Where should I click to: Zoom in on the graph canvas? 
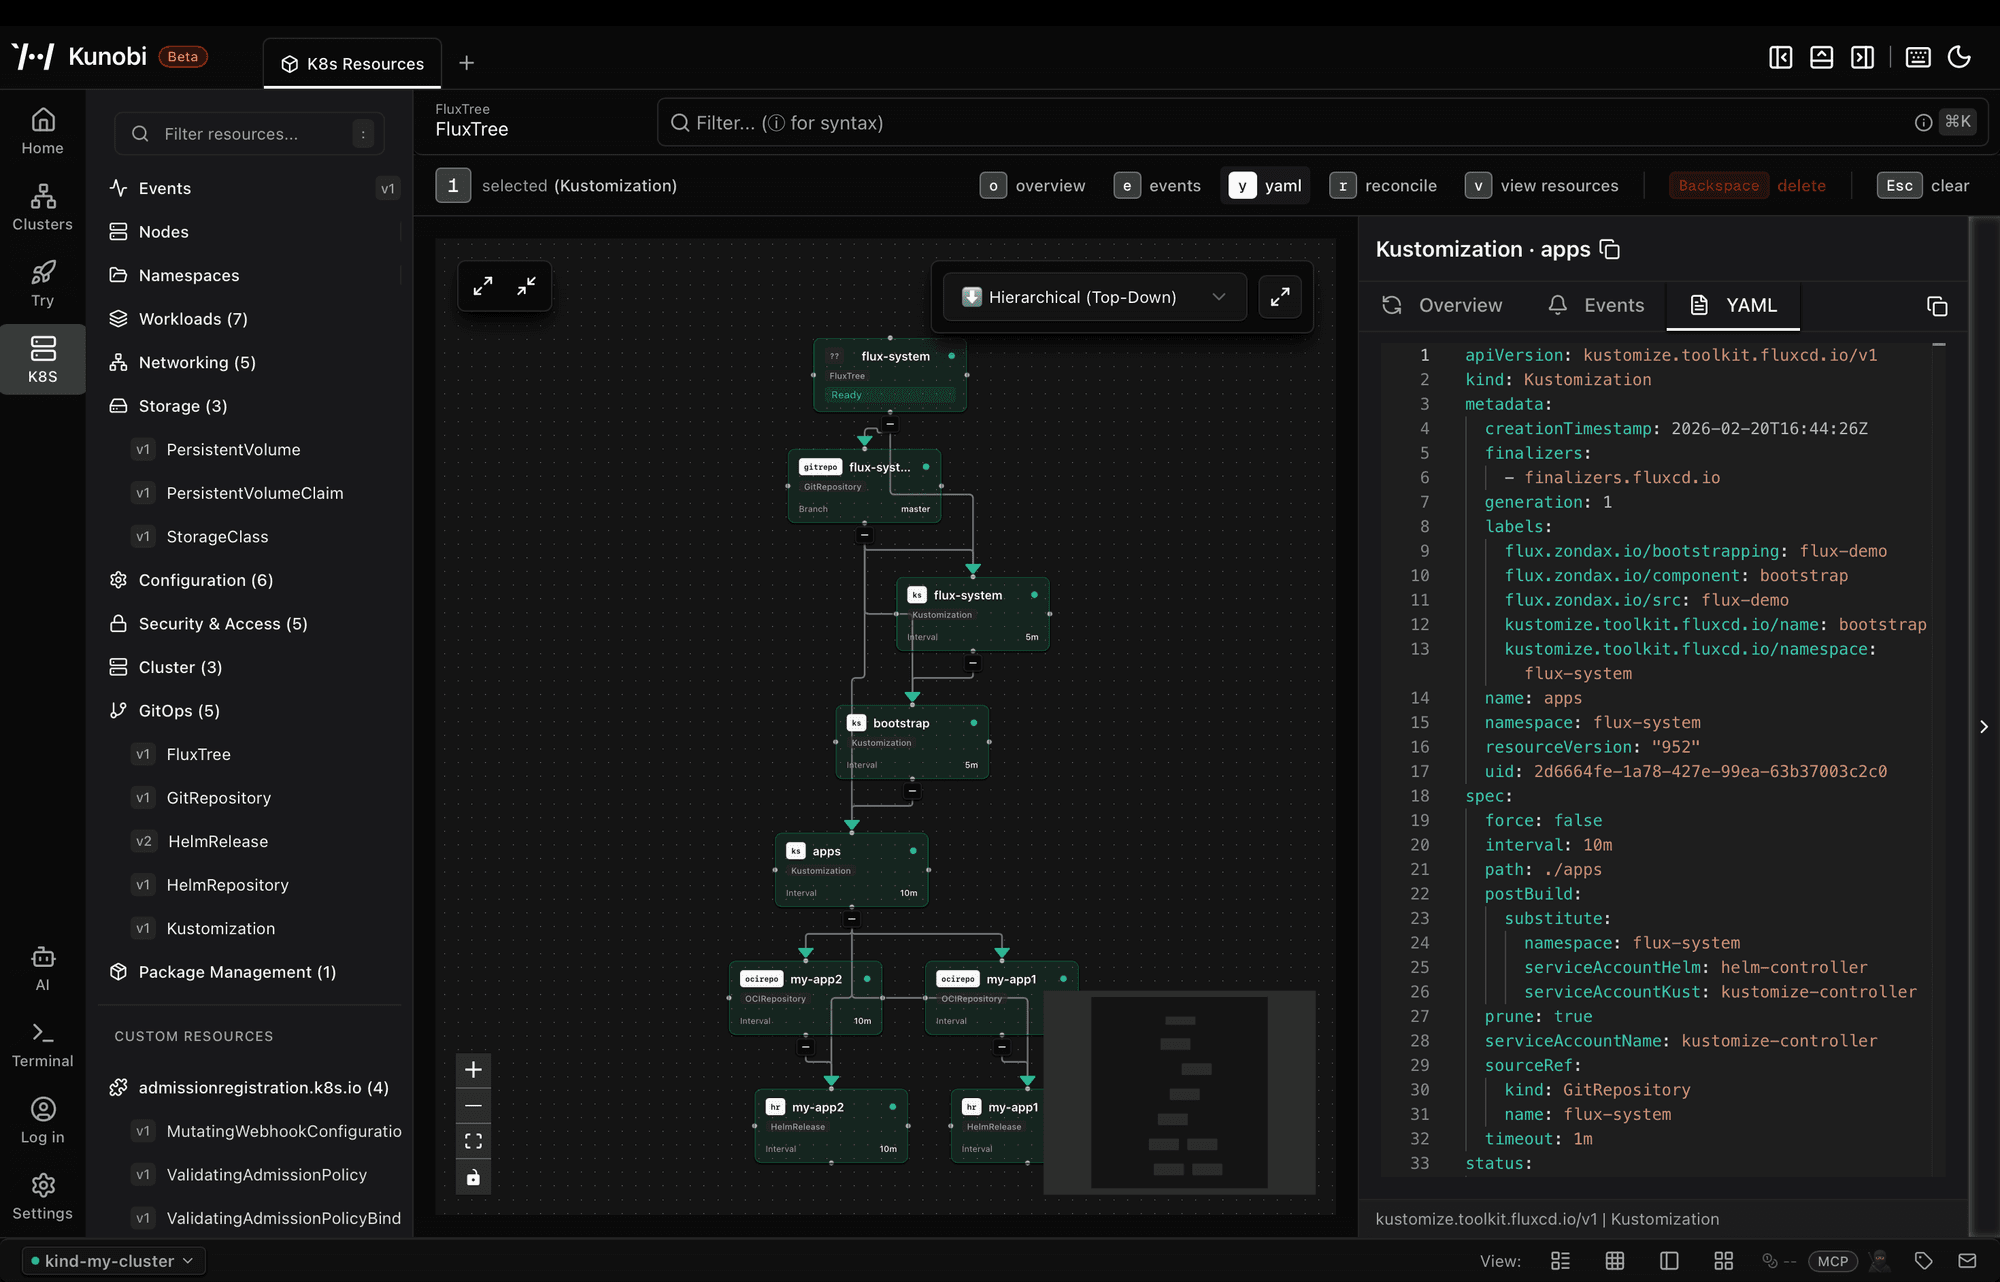(x=473, y=1070)
